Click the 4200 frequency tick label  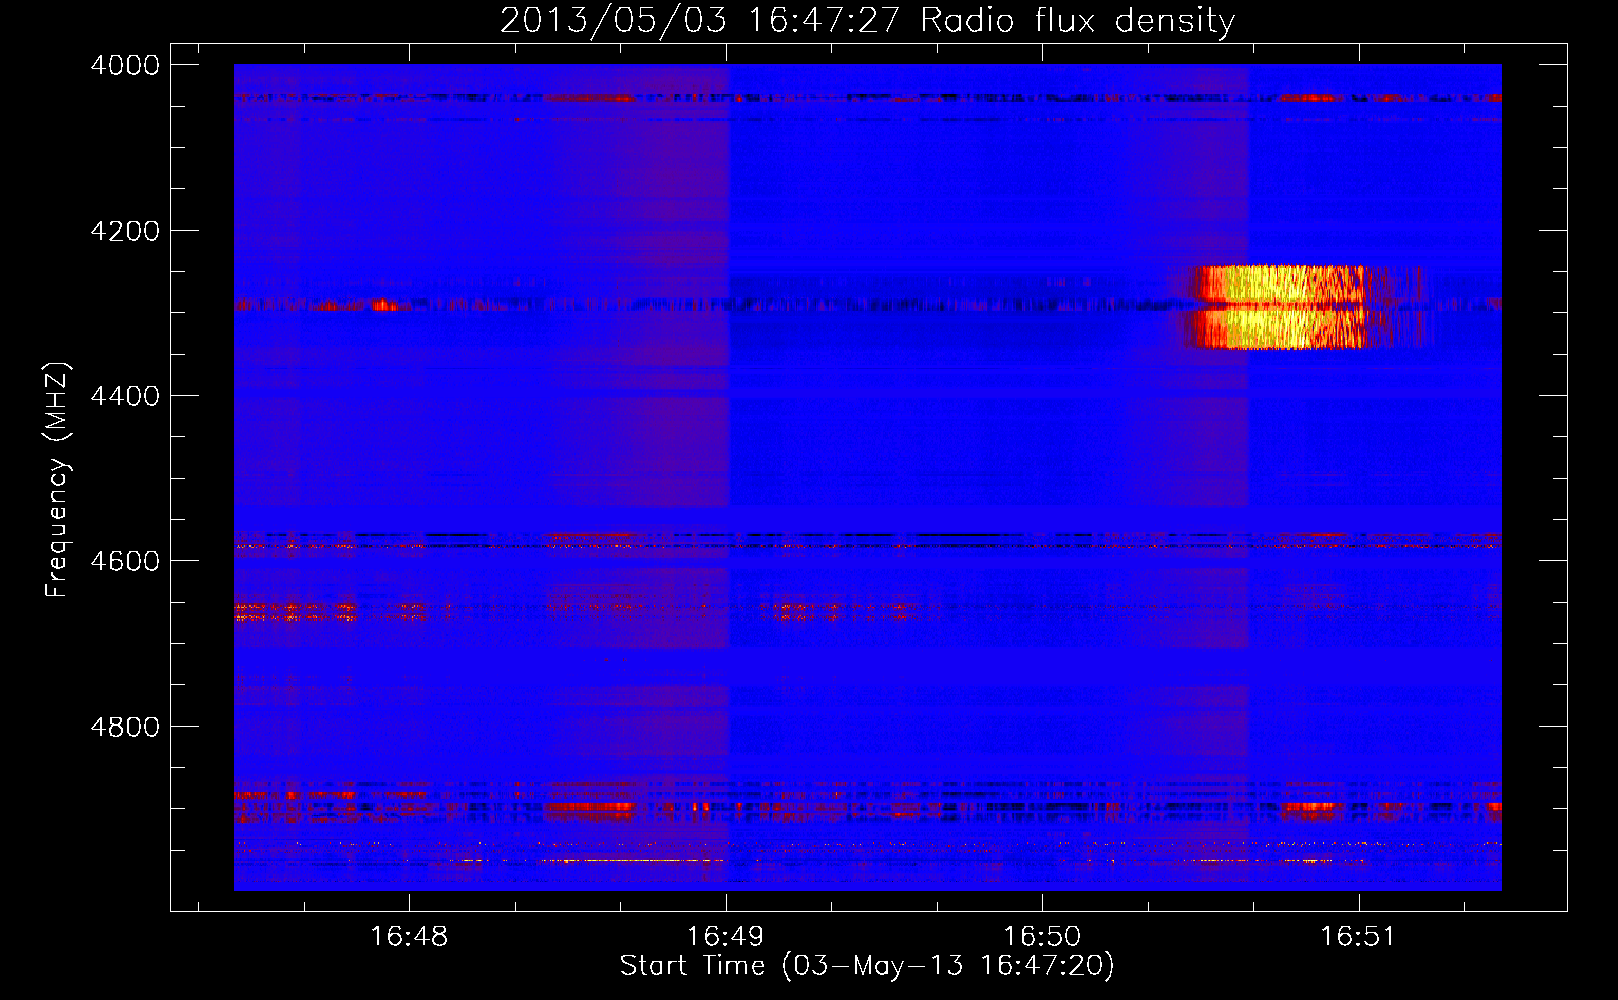coord(125,230)
